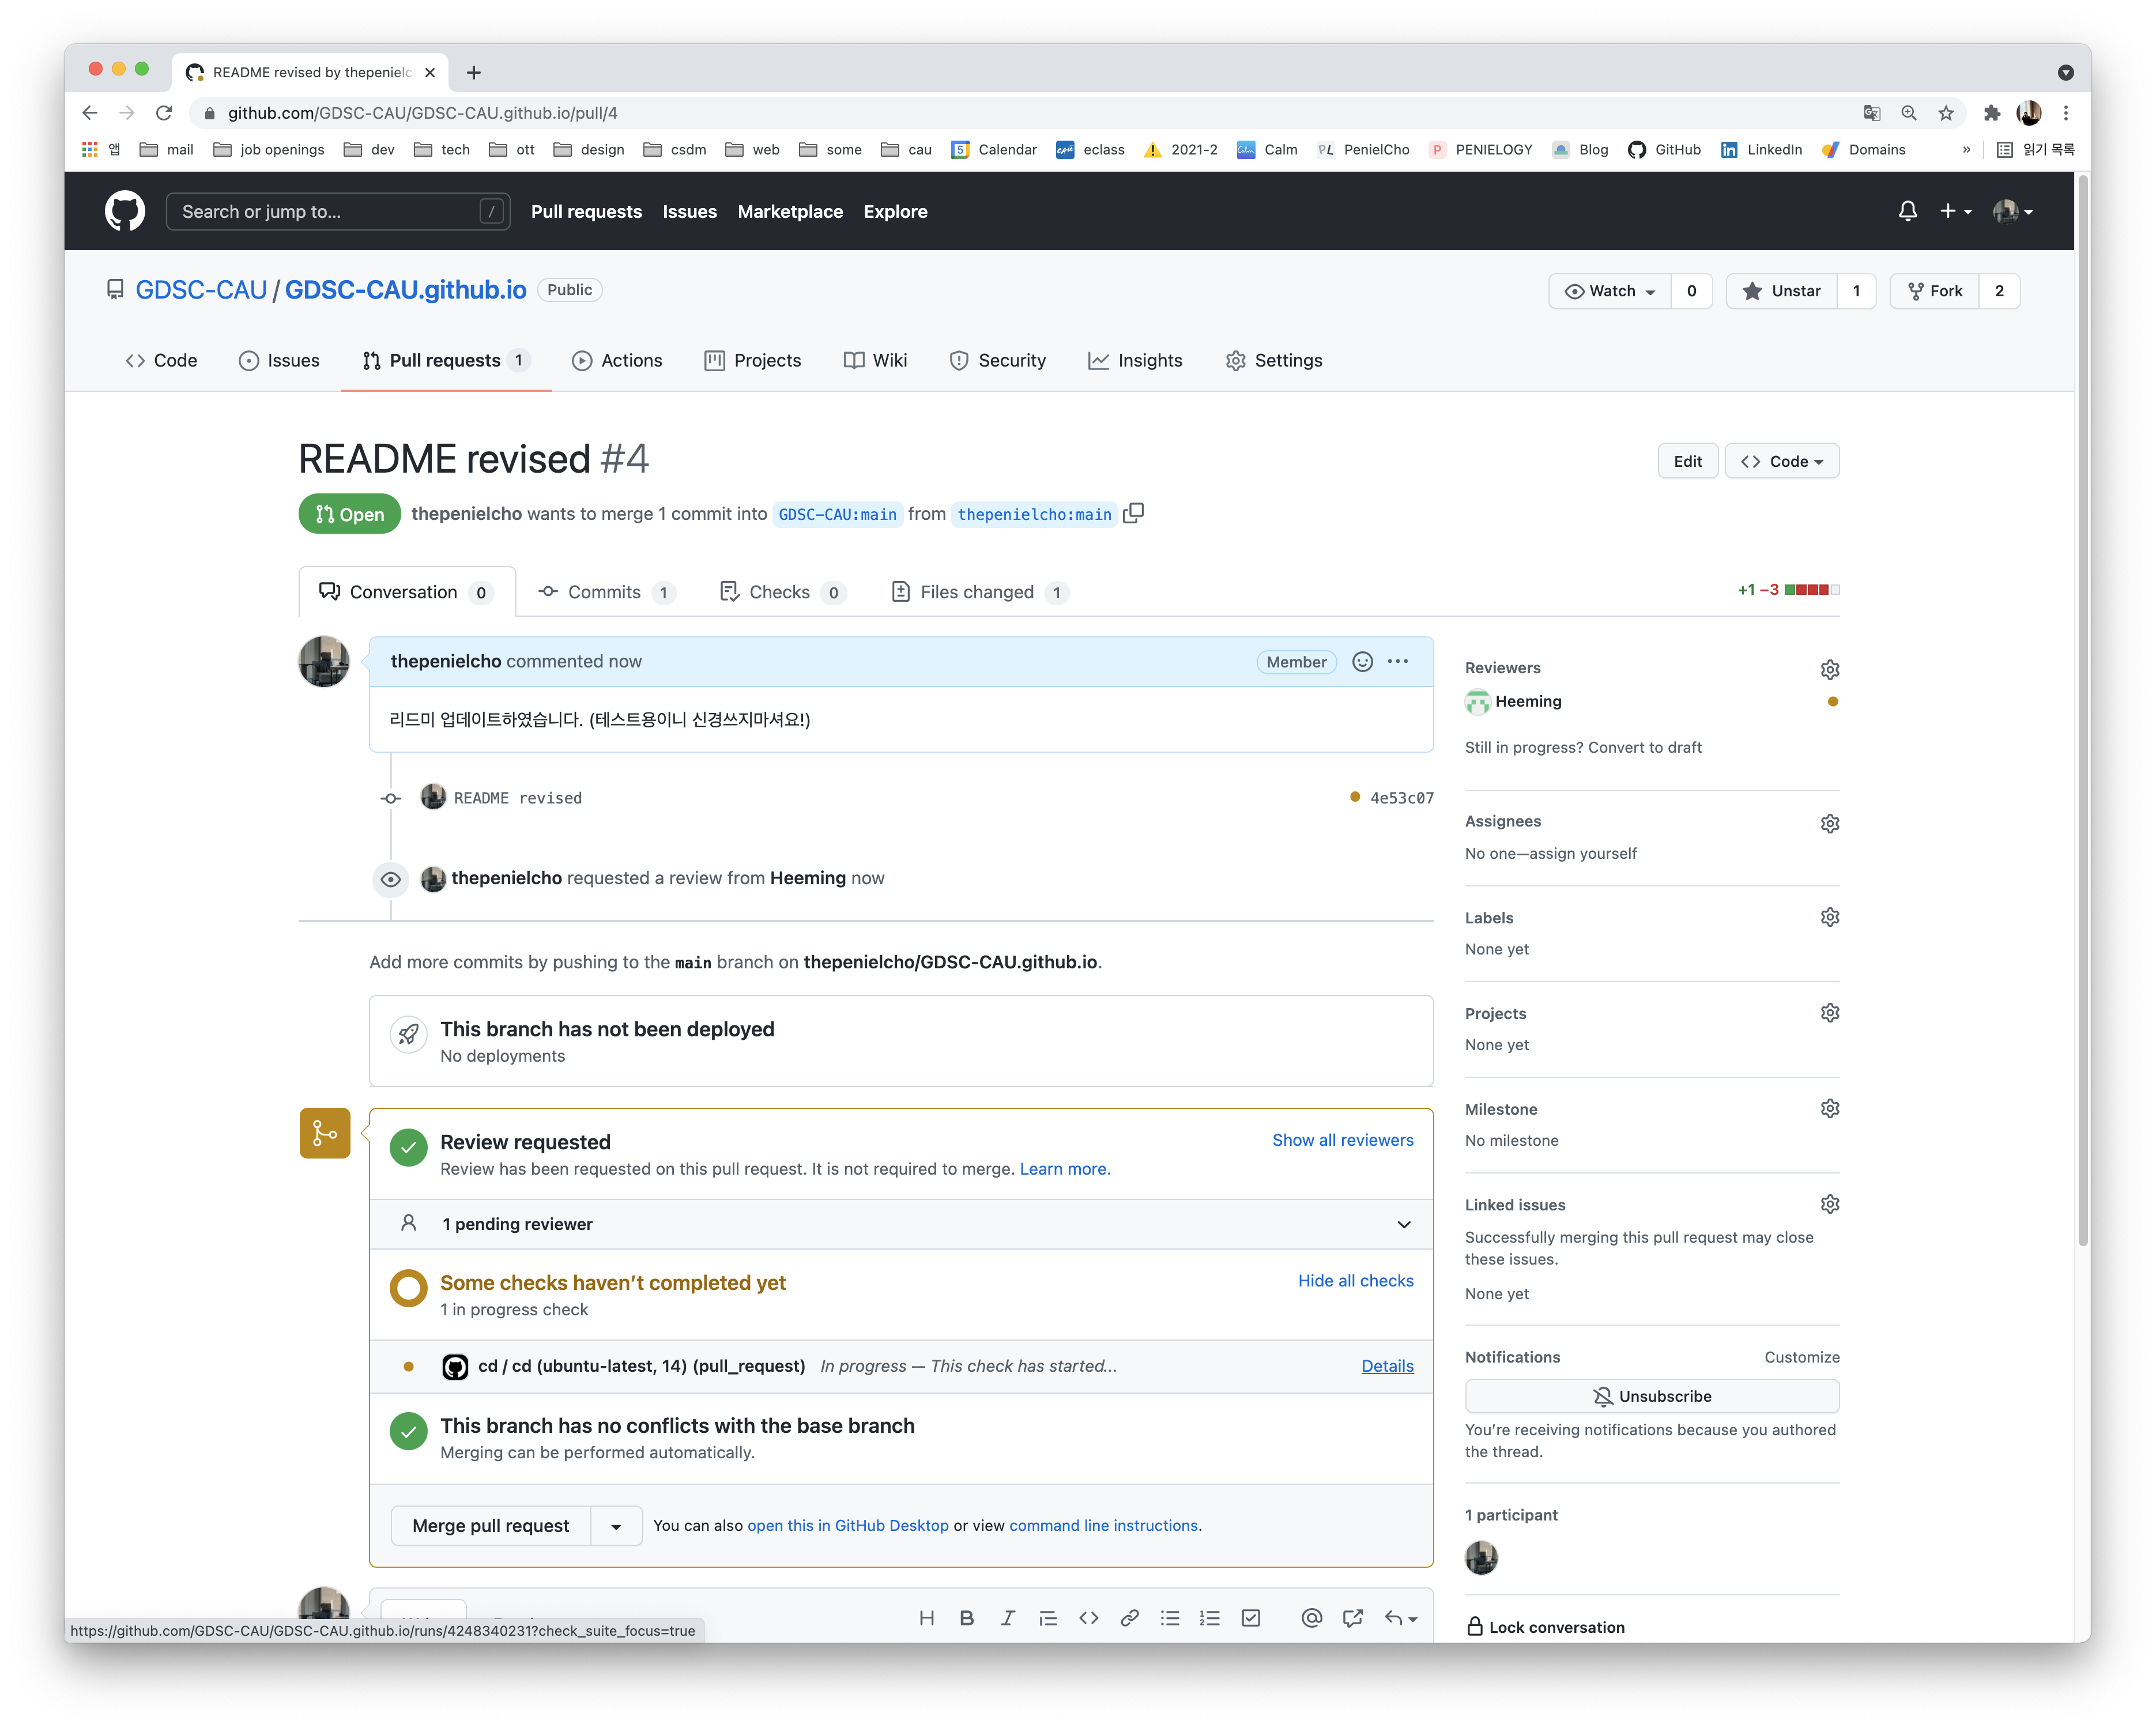Open the comment's three-dot options

click(1398, 662)
